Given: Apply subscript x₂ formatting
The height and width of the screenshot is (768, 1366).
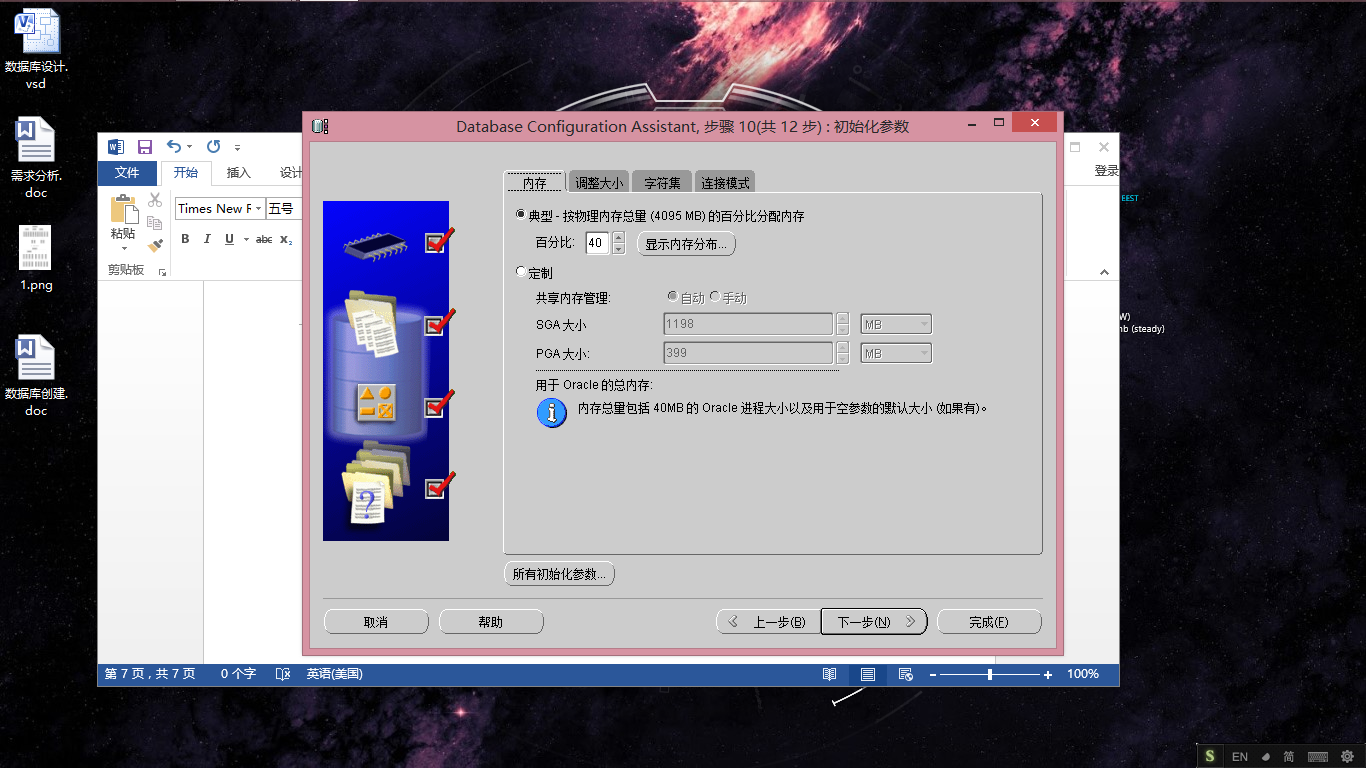Looking at the screenshot, I should 286,239.
